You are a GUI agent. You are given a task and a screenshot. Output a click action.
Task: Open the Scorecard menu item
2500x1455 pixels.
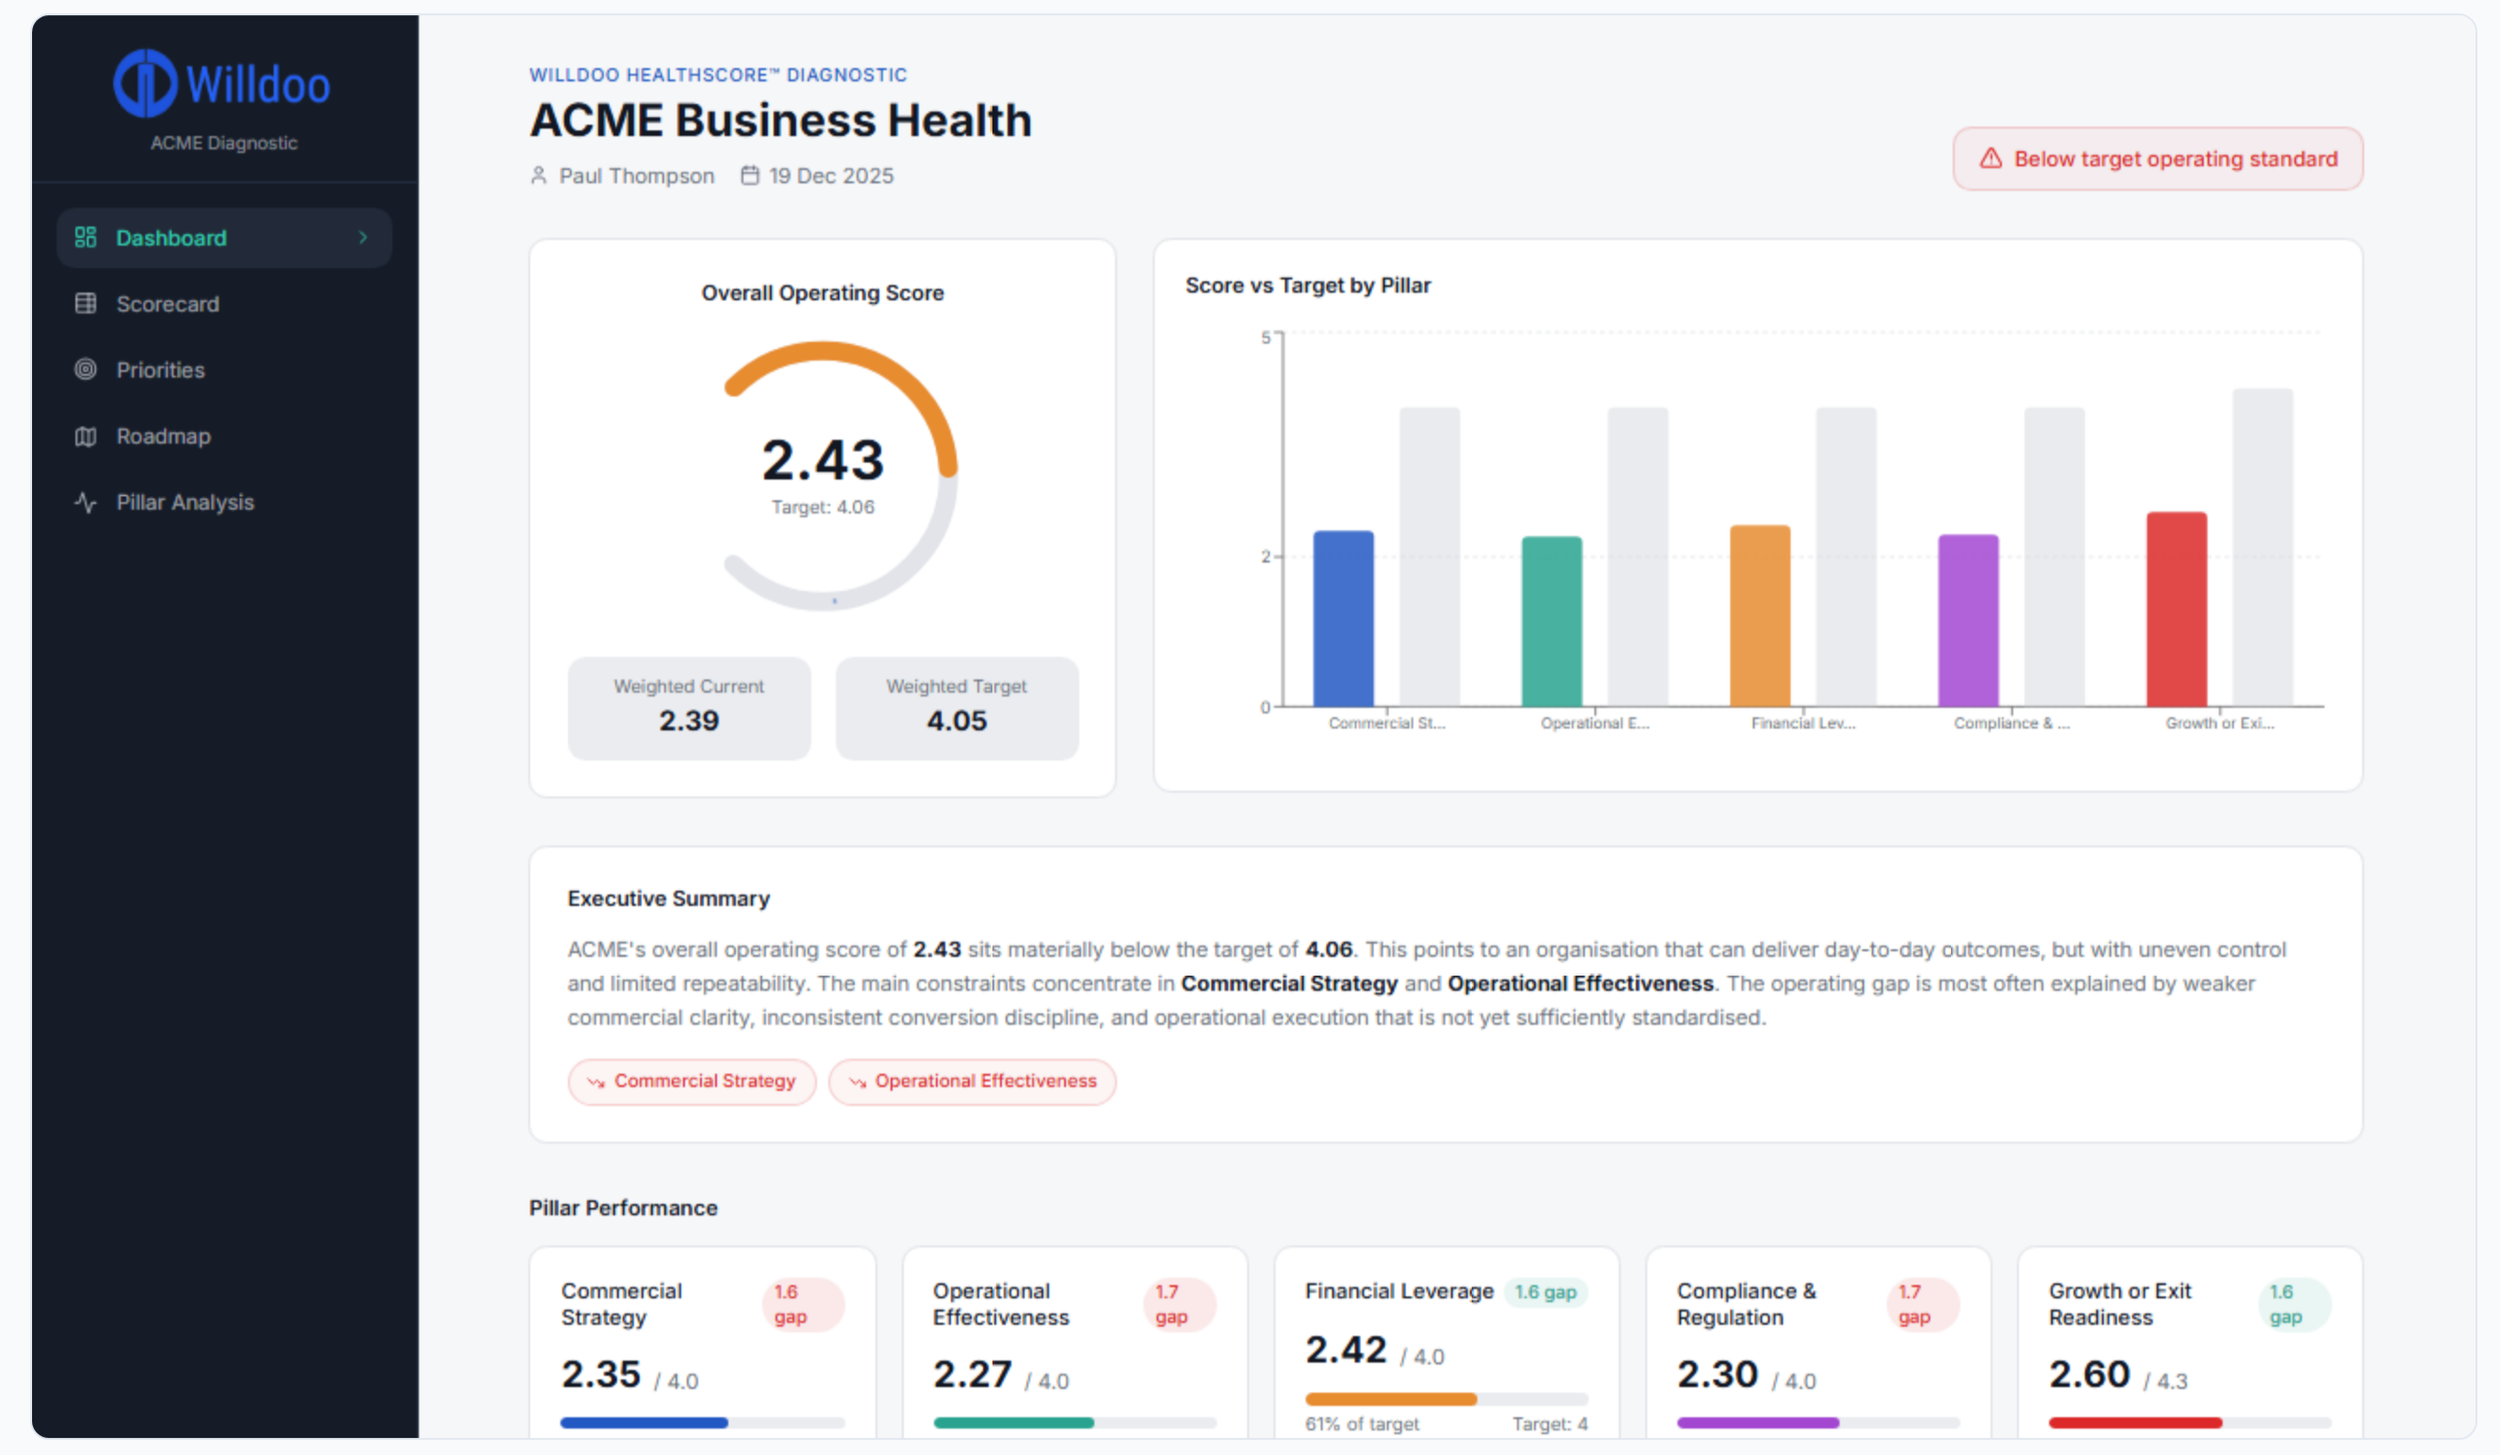click(167, 304)
